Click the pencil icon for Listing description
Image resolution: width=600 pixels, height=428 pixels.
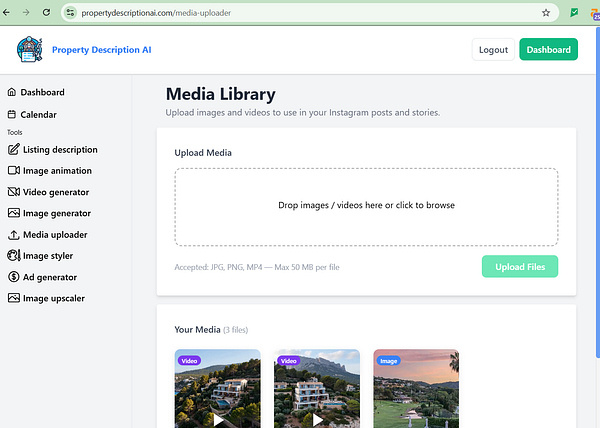tap(14, 149)
